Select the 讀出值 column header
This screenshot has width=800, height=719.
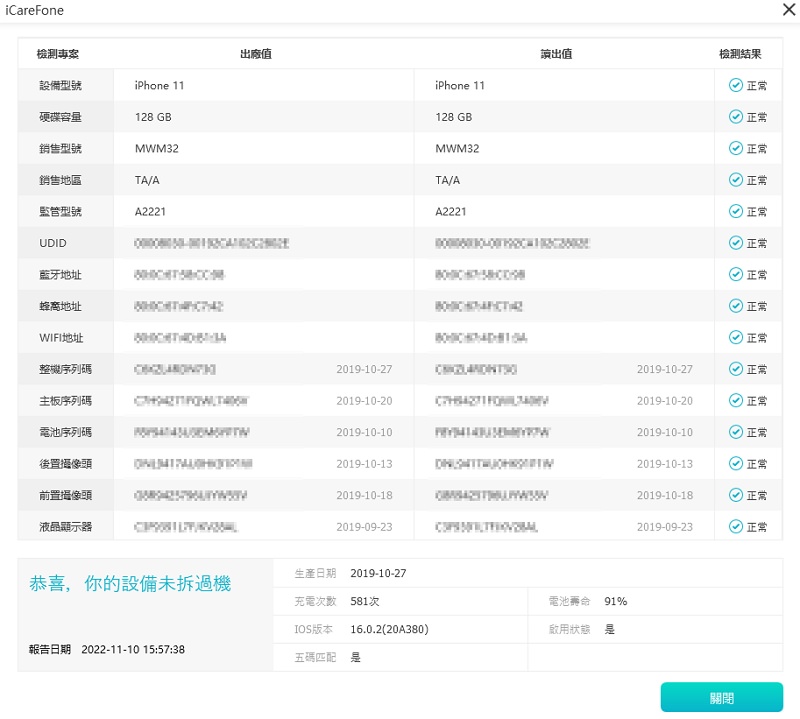pos(556,54)
